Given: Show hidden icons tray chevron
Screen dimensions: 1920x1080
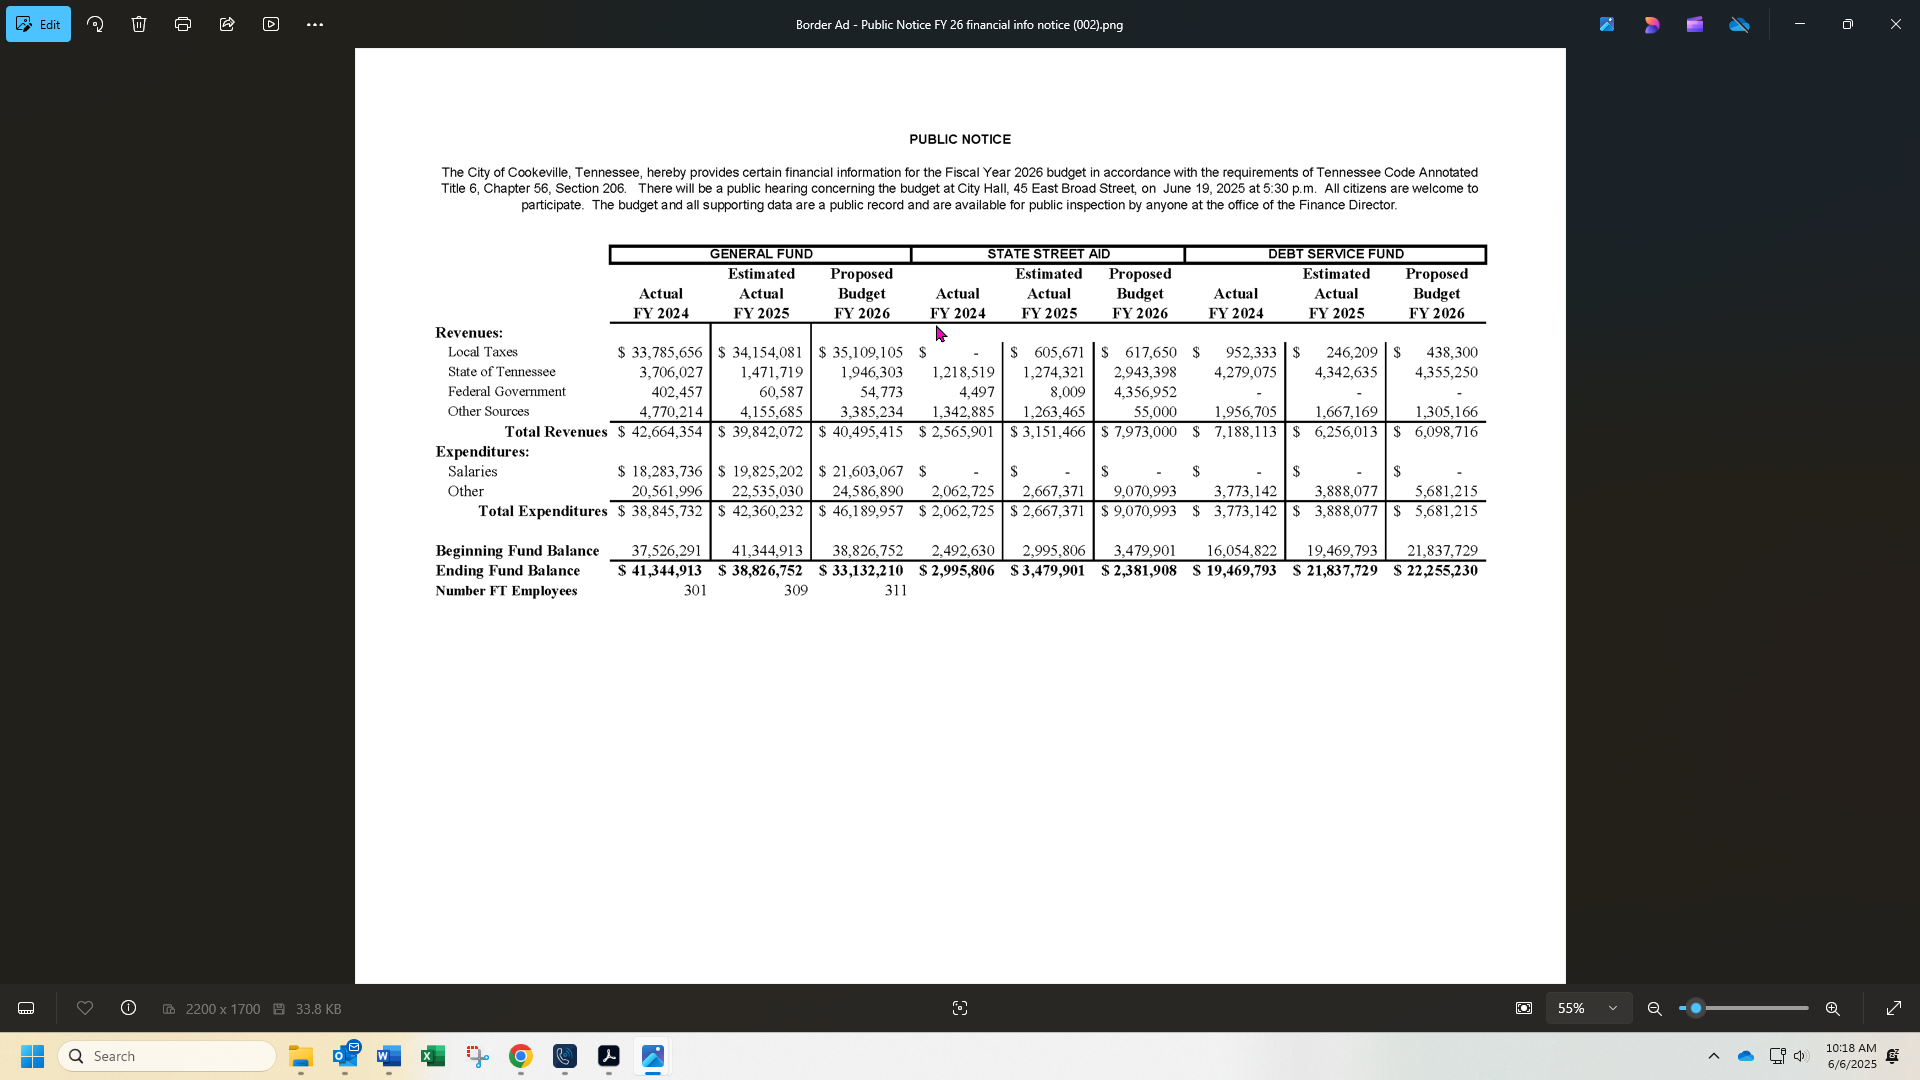Looking at the screenshot, I should coord(1713,1056).
